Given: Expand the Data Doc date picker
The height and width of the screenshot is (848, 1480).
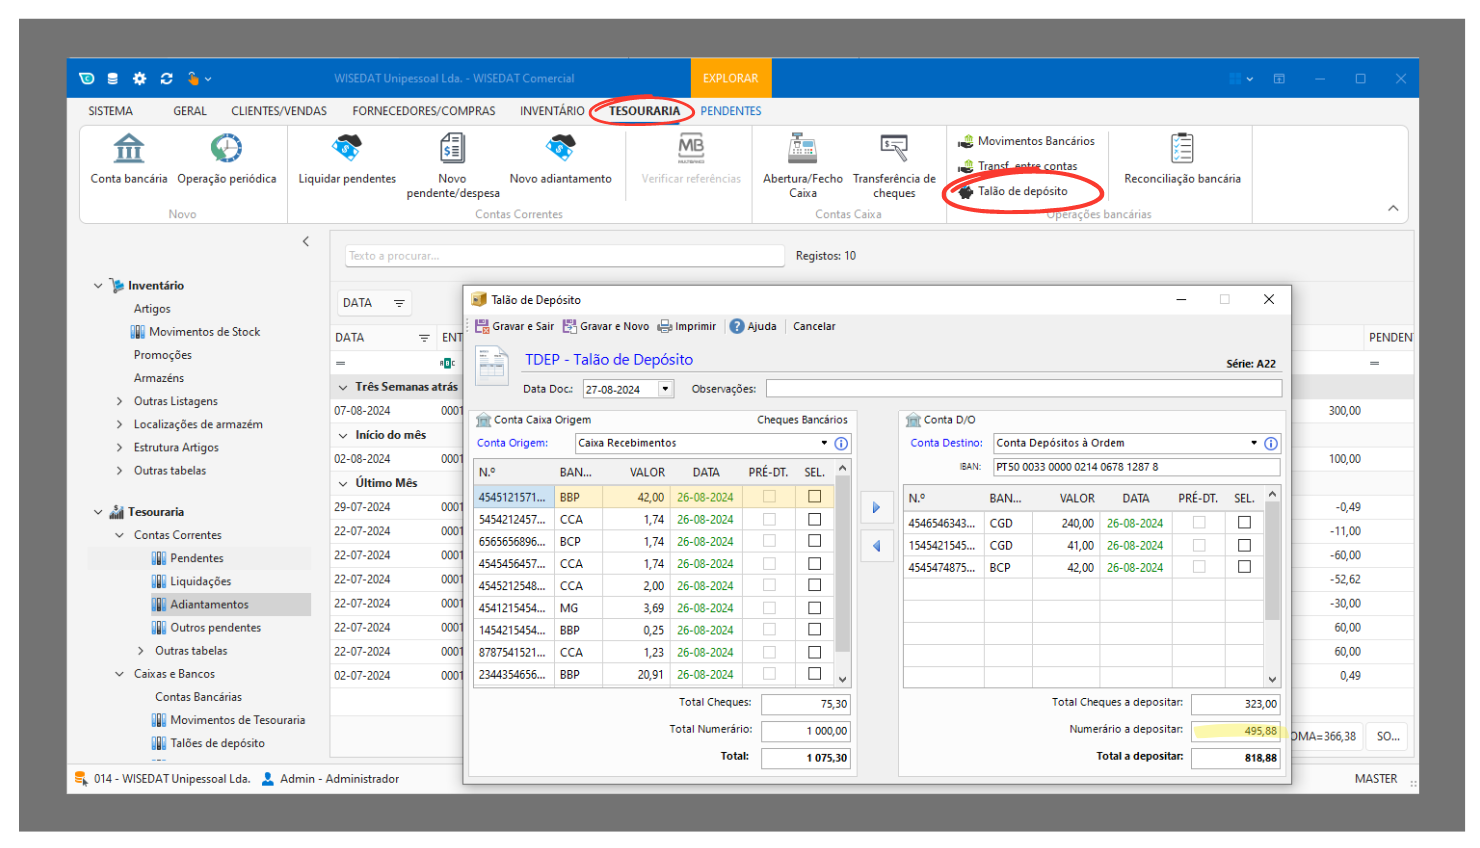Looking at the screenshot, I should click(666, 389).
